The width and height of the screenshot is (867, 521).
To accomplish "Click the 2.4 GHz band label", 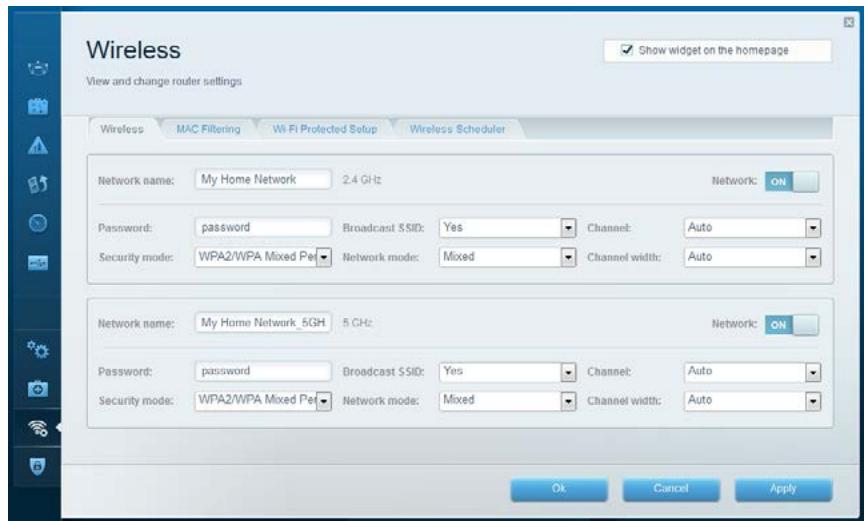I will [x=362, y=180].
